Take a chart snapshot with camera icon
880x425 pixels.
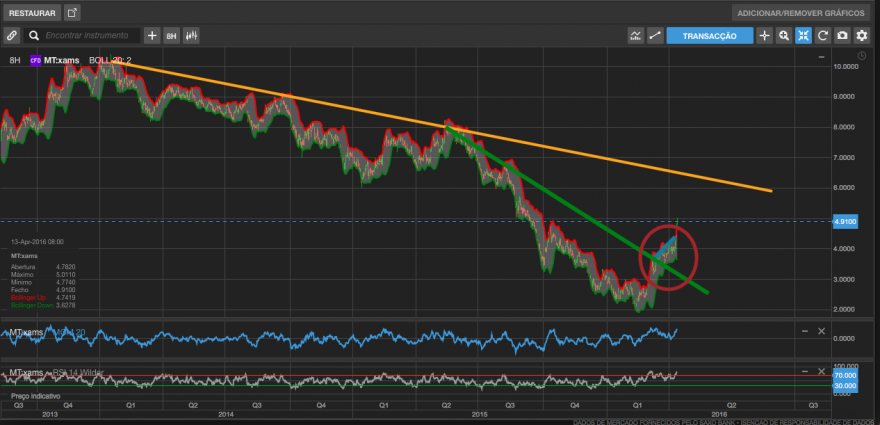pos(842,35)
